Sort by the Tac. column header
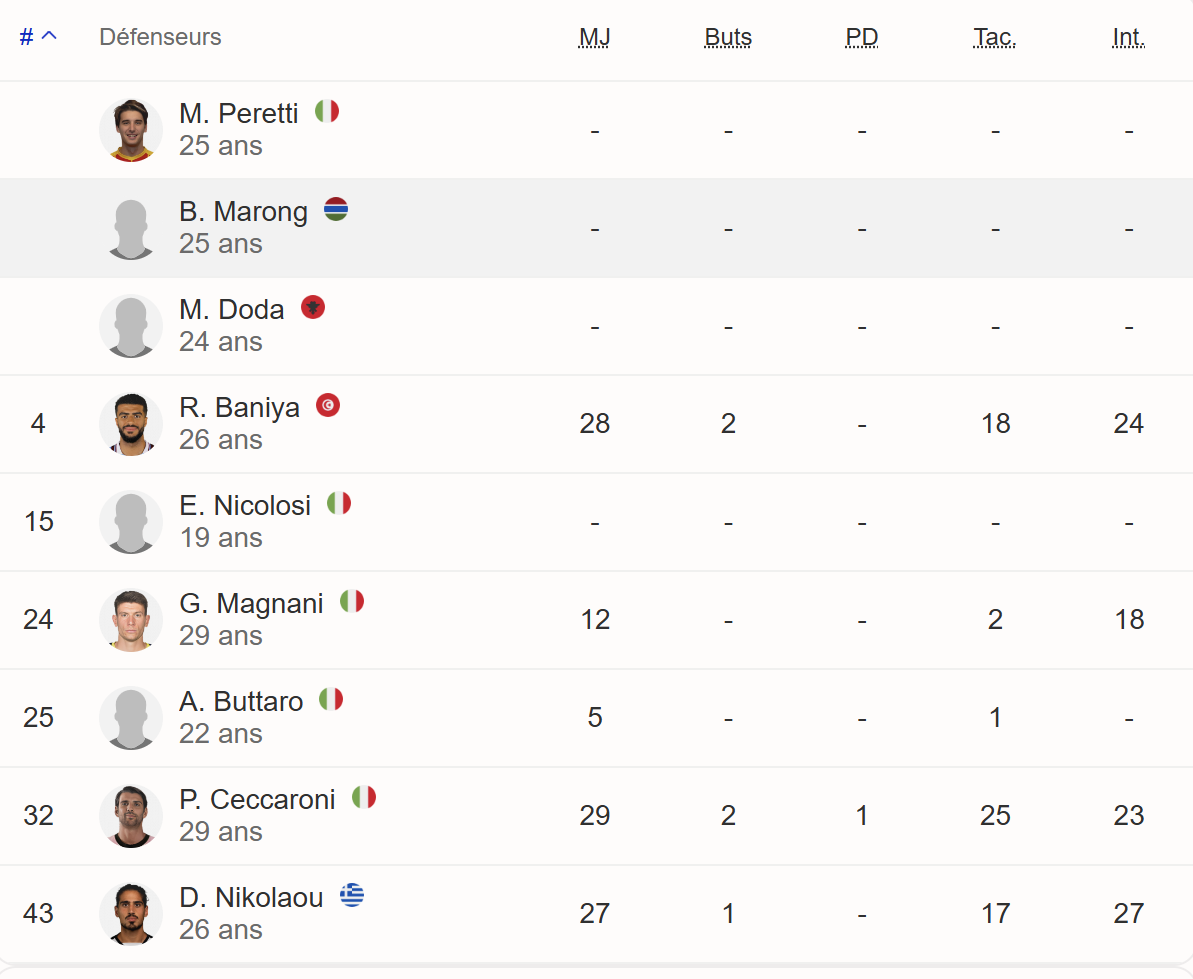1193x979 pixels. (x=994, y=37)
